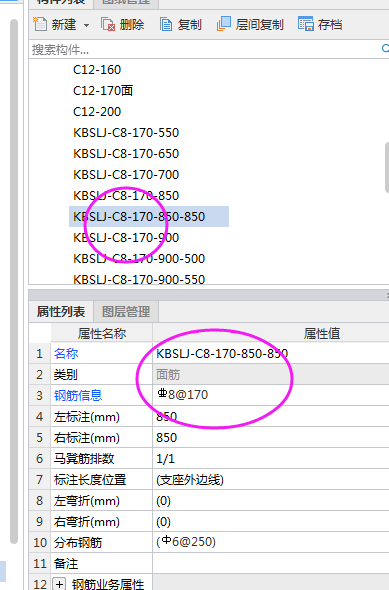This screenshot has height=590, width=389.
Task: Select component C12-200 in list
Action: click(x=97, y=112)
